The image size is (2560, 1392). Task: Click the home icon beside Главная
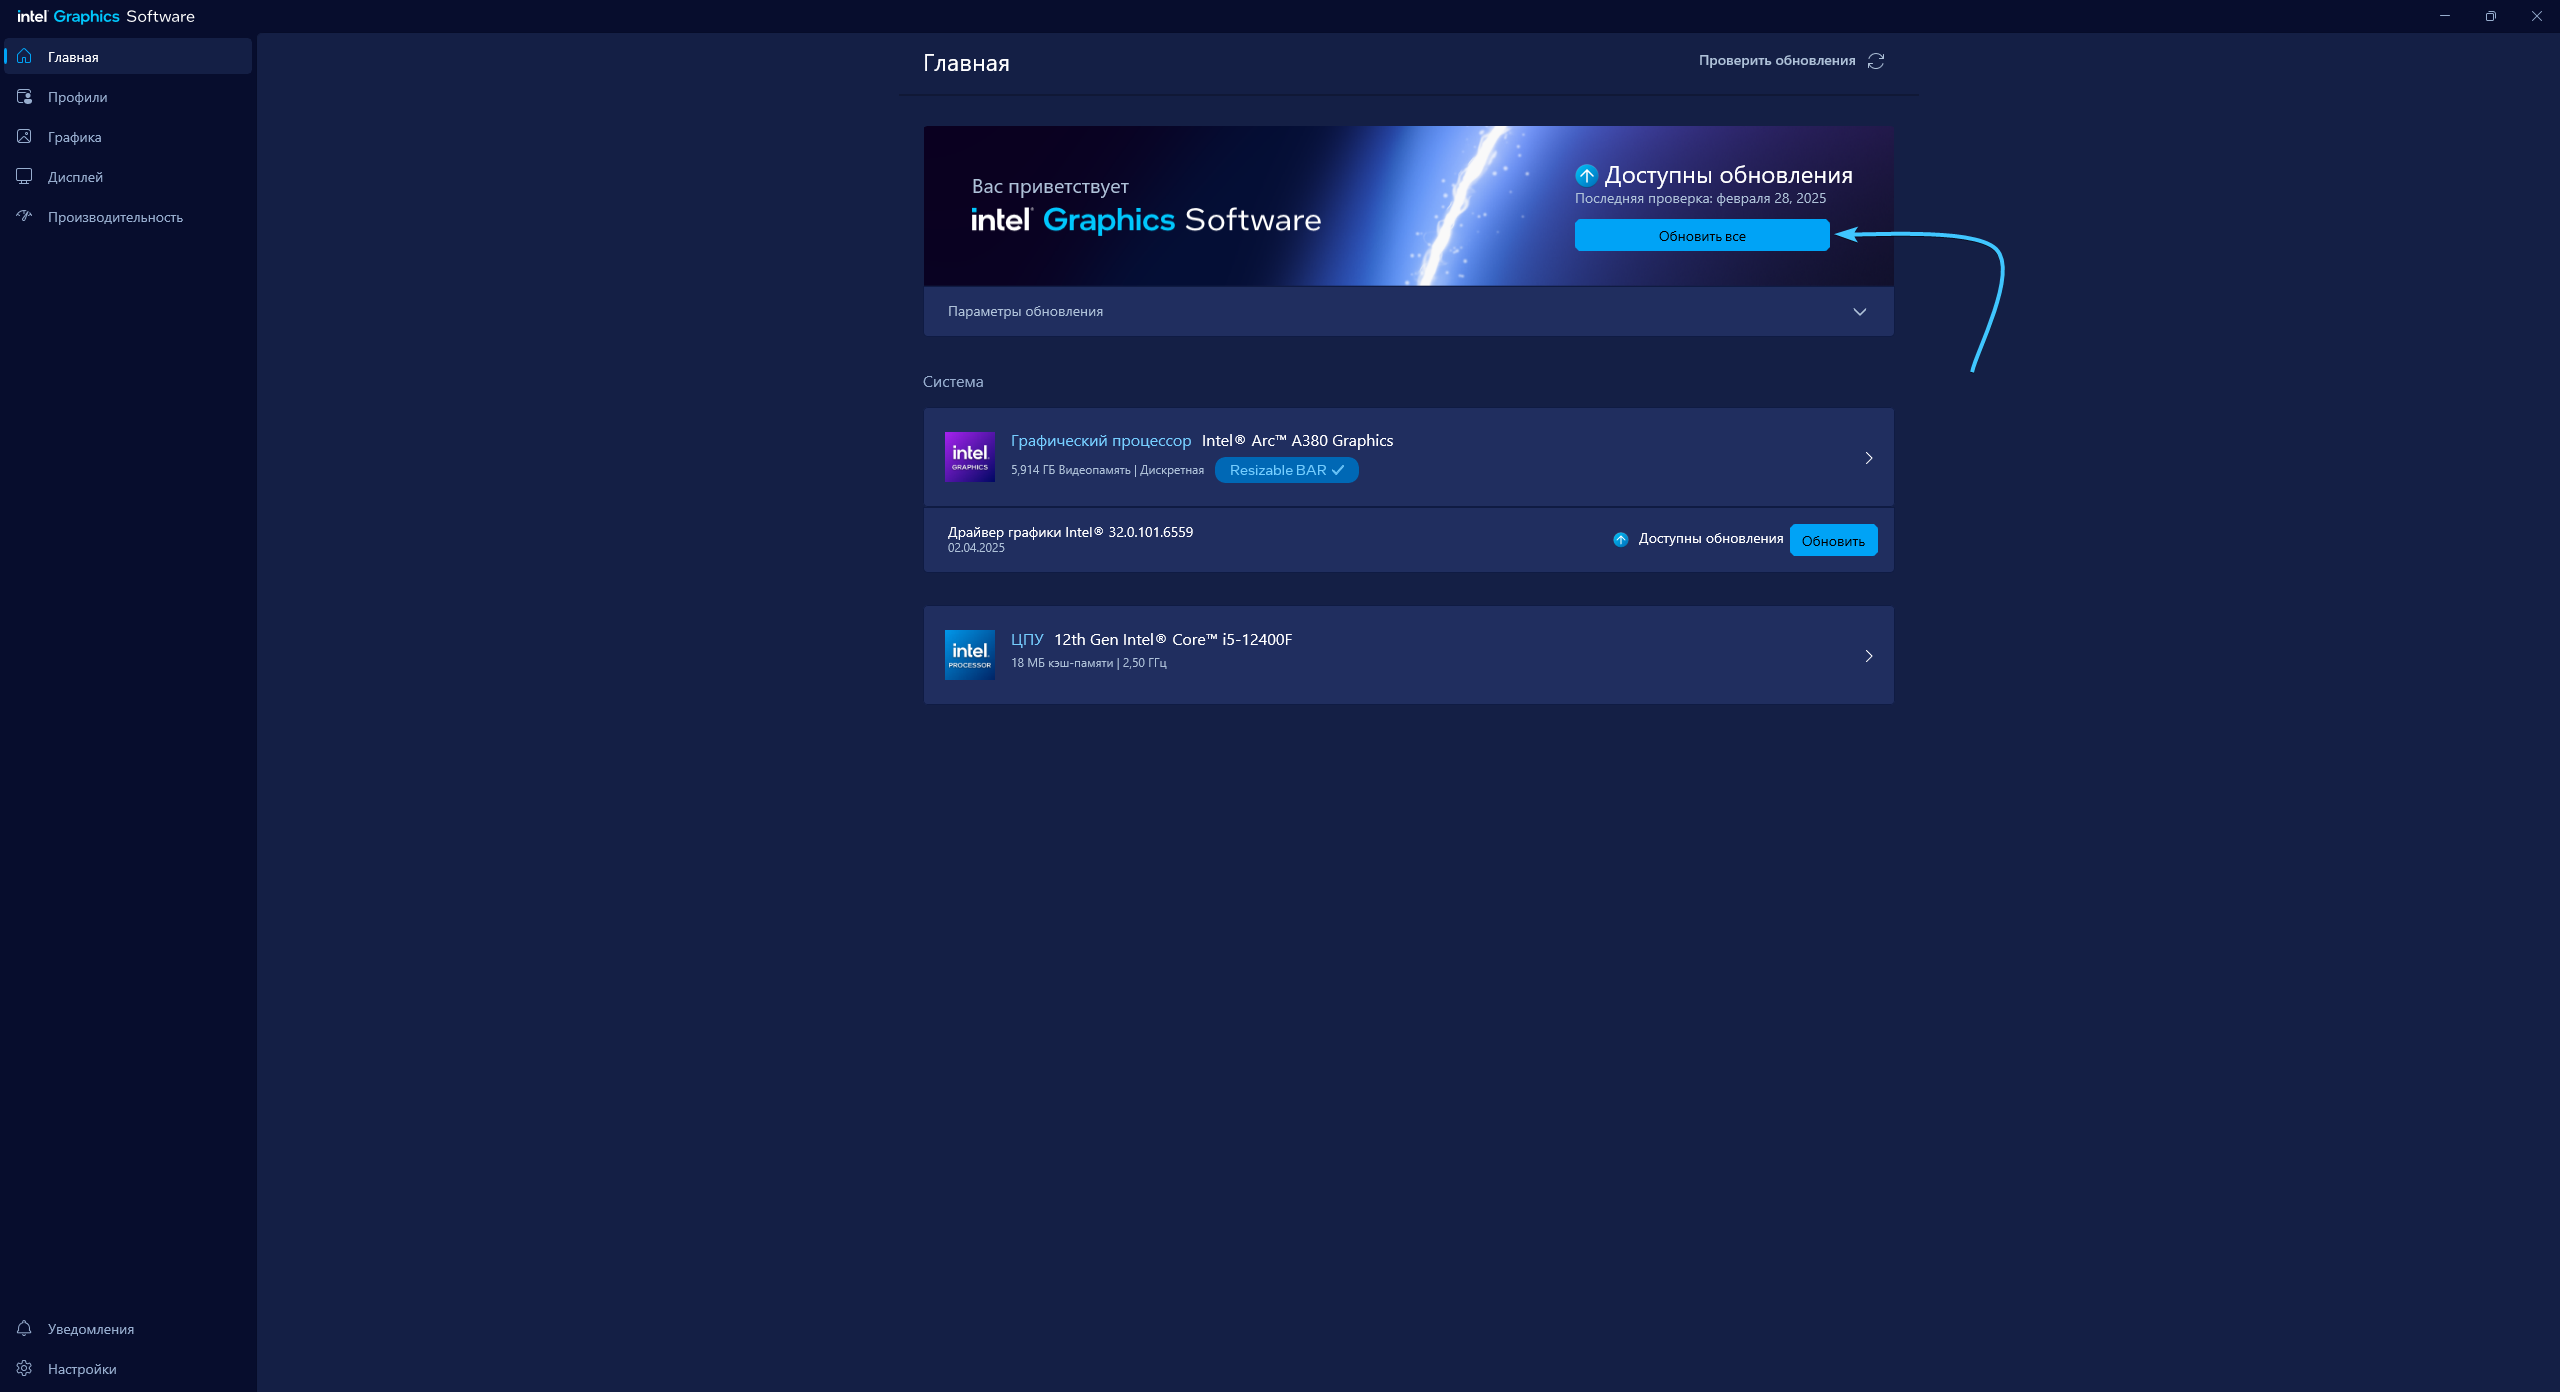pos(25,56)
